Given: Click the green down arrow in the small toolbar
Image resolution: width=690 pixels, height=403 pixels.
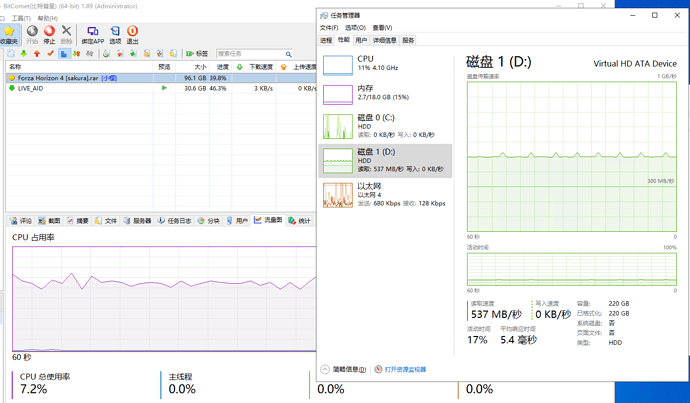Looking at the screenshot, I should 24,54.
